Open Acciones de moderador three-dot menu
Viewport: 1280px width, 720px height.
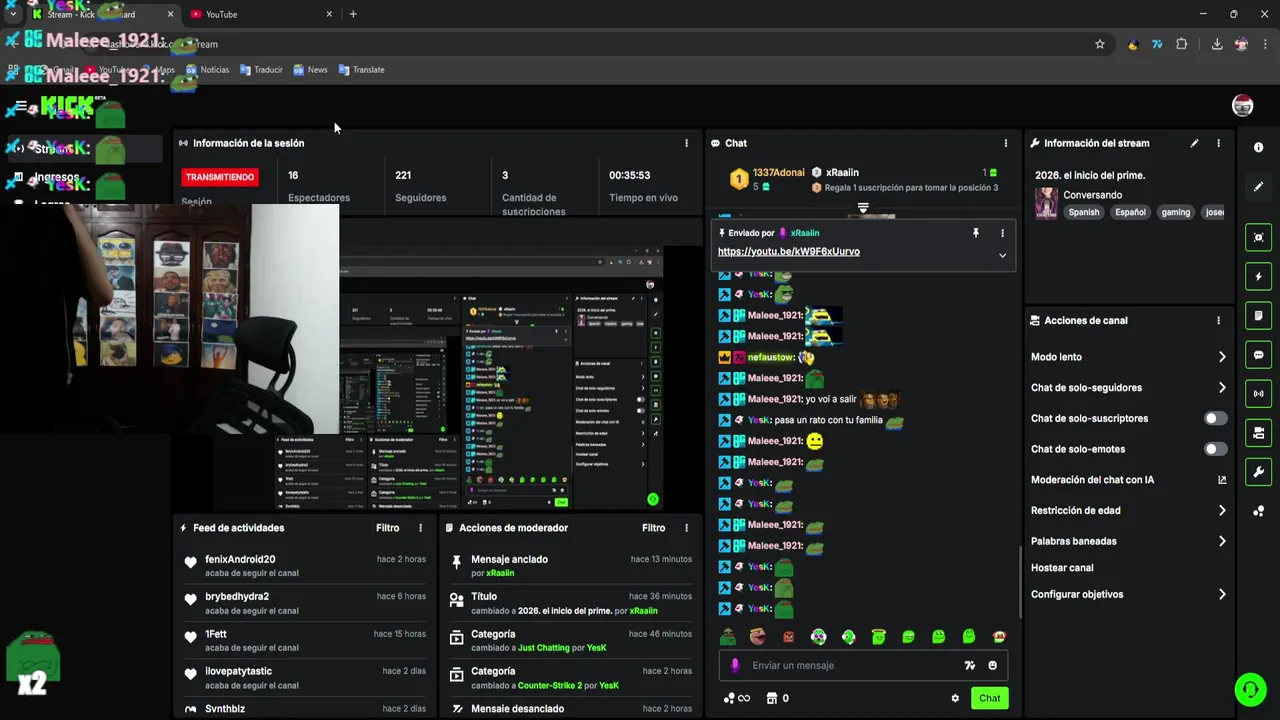(686, 528)
